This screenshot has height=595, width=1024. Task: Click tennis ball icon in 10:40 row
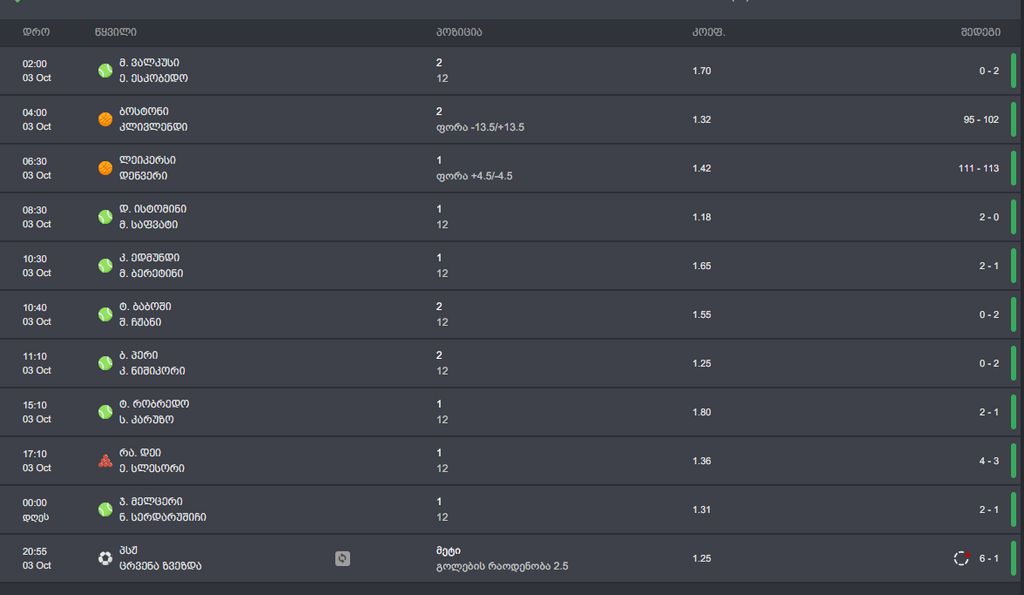(x=105, y=314)
